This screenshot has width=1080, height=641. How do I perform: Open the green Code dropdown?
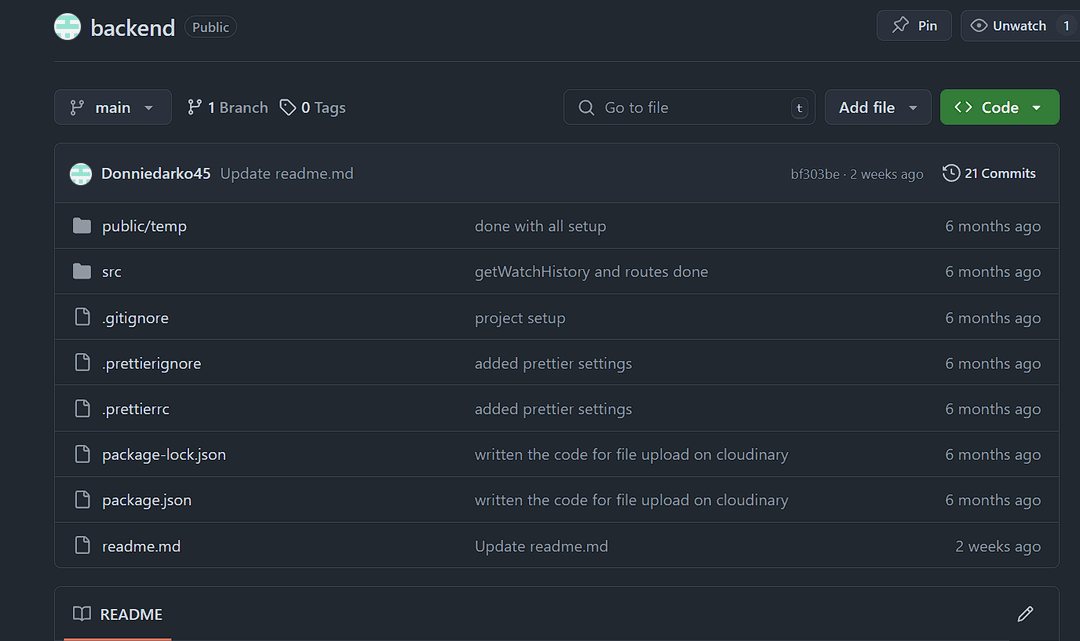(999, 107)
